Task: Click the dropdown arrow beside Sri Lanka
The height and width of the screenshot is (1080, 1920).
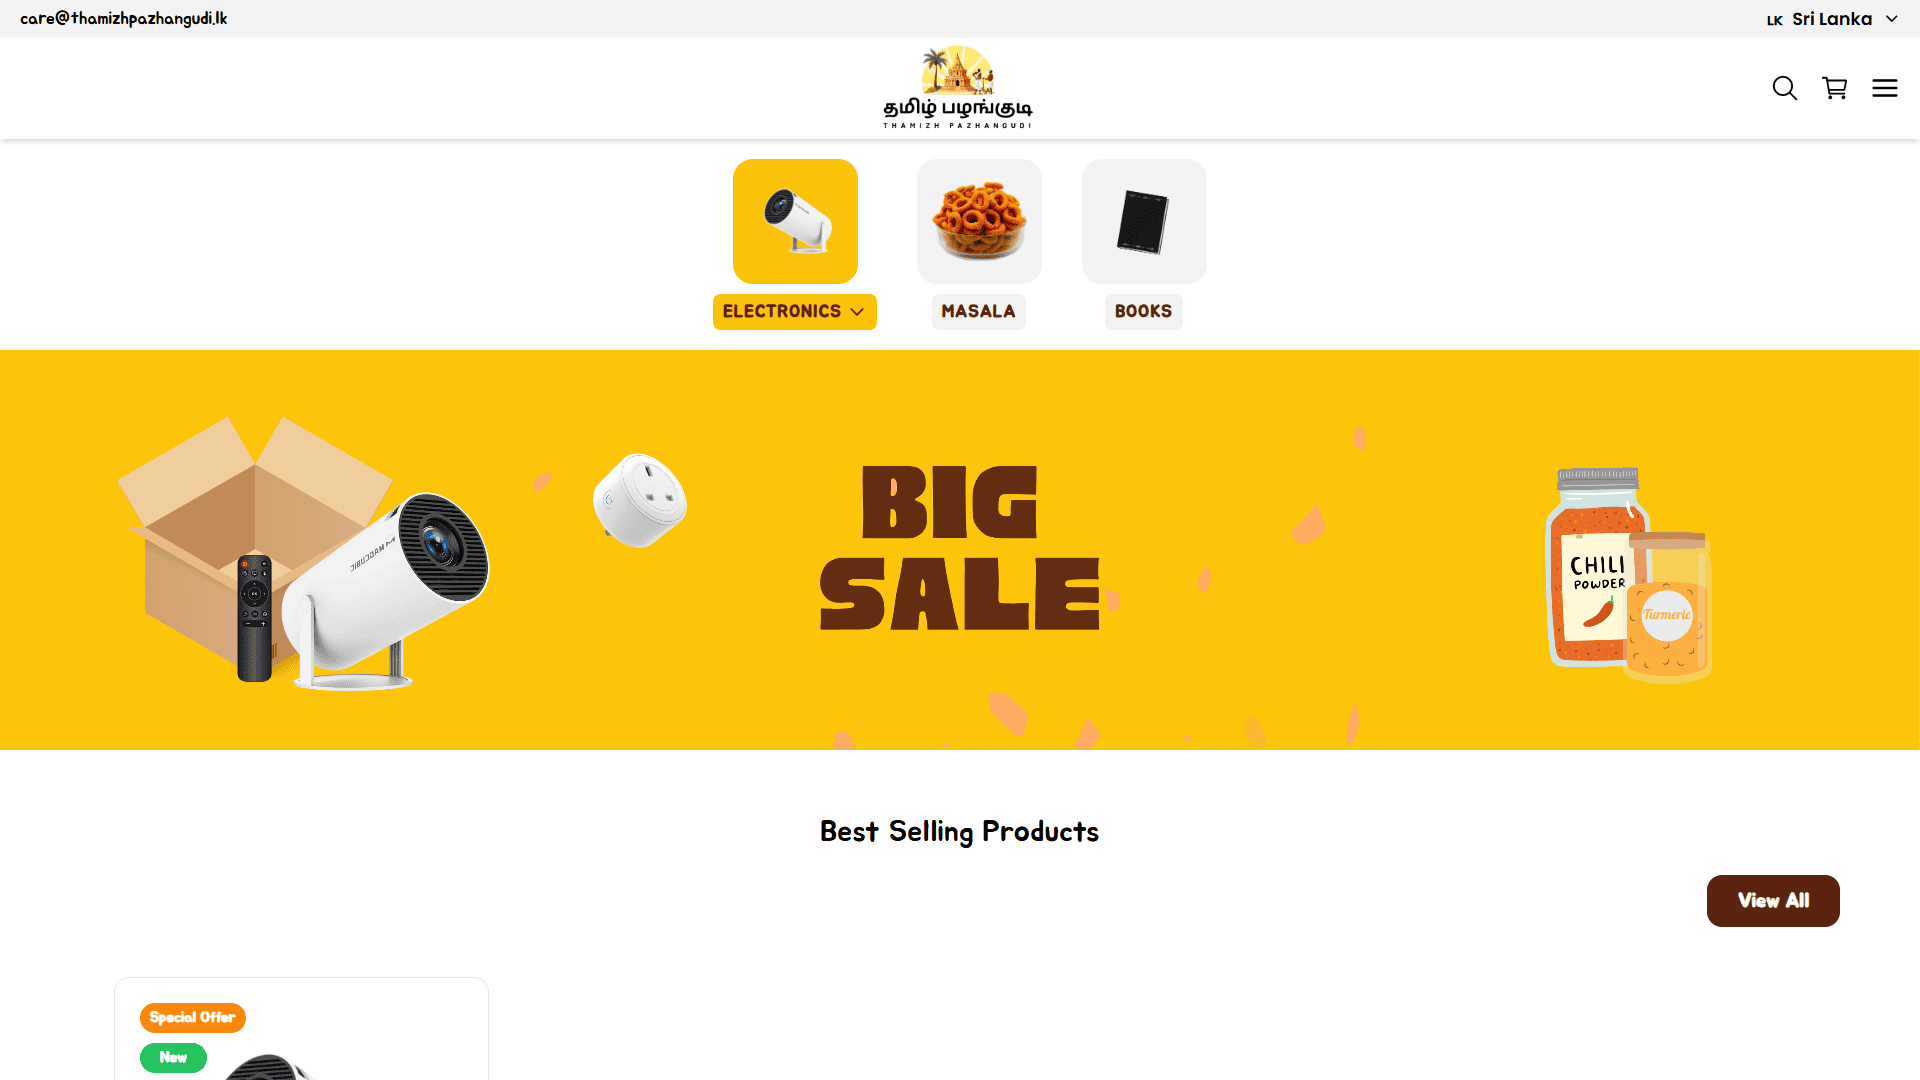Action: coord(1891,19)
